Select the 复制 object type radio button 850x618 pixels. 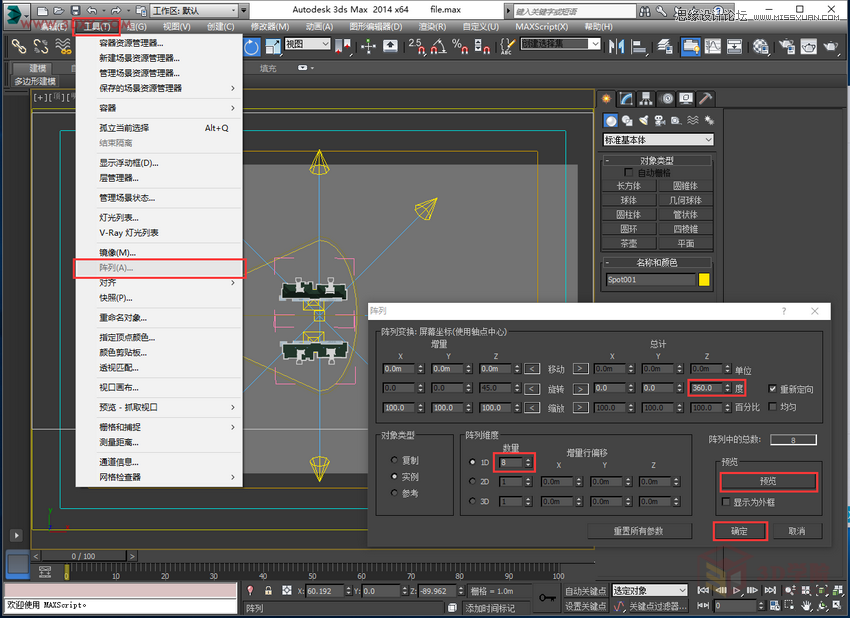tap(393, 461)
